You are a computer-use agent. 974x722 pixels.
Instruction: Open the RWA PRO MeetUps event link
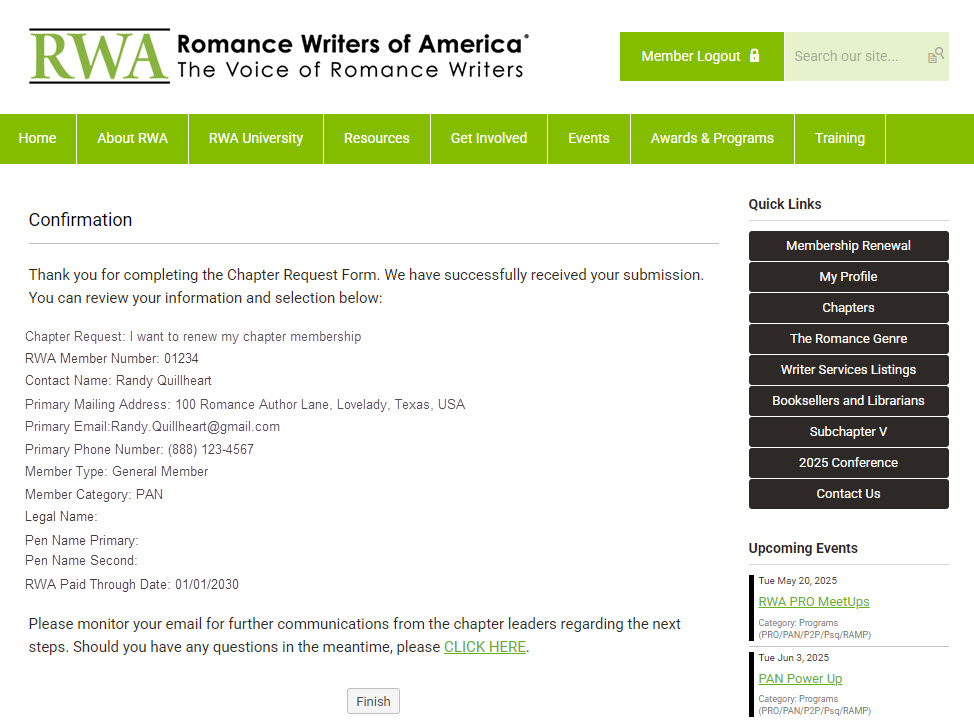pyautogui.click(x=814, y=601)
